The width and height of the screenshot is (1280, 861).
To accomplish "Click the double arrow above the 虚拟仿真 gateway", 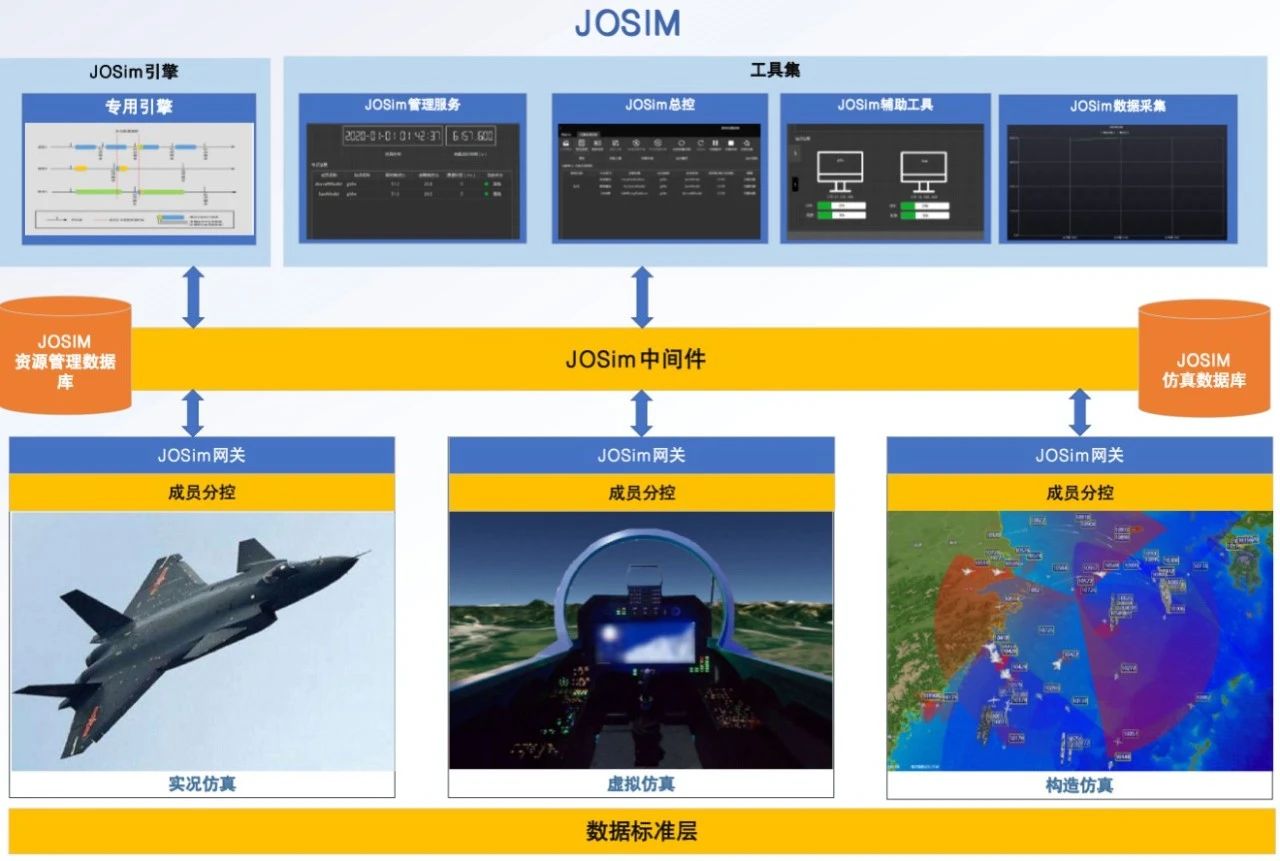I will pyautogui.click(x=642, y=413).
